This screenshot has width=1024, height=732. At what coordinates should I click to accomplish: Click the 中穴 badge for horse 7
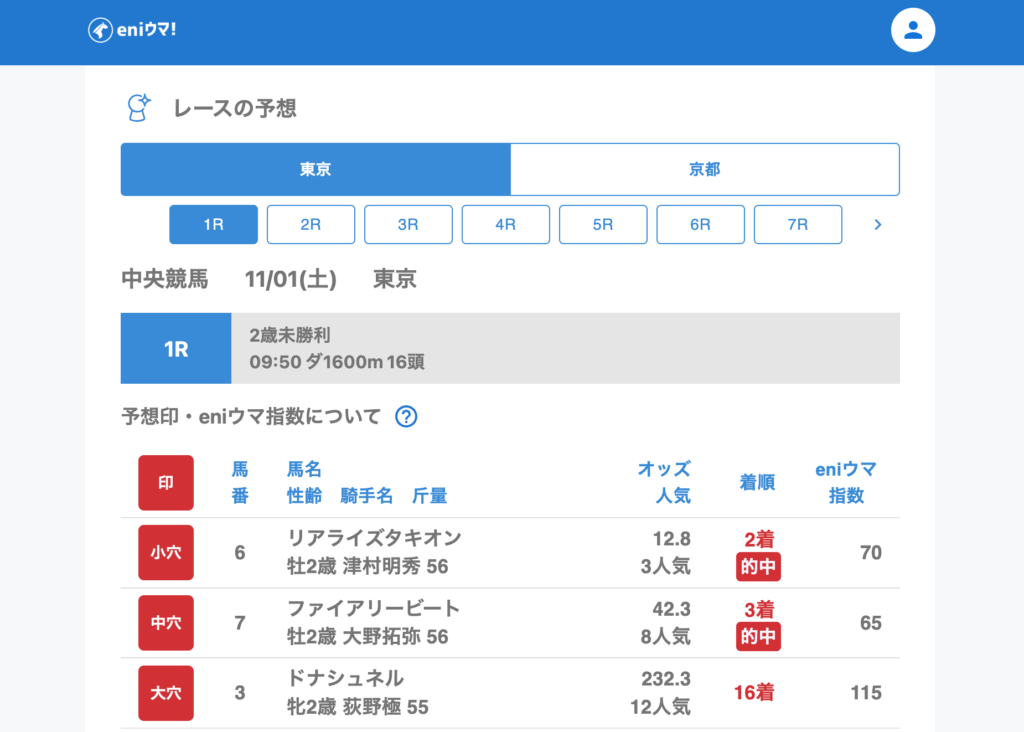click(x=166, y=623)
